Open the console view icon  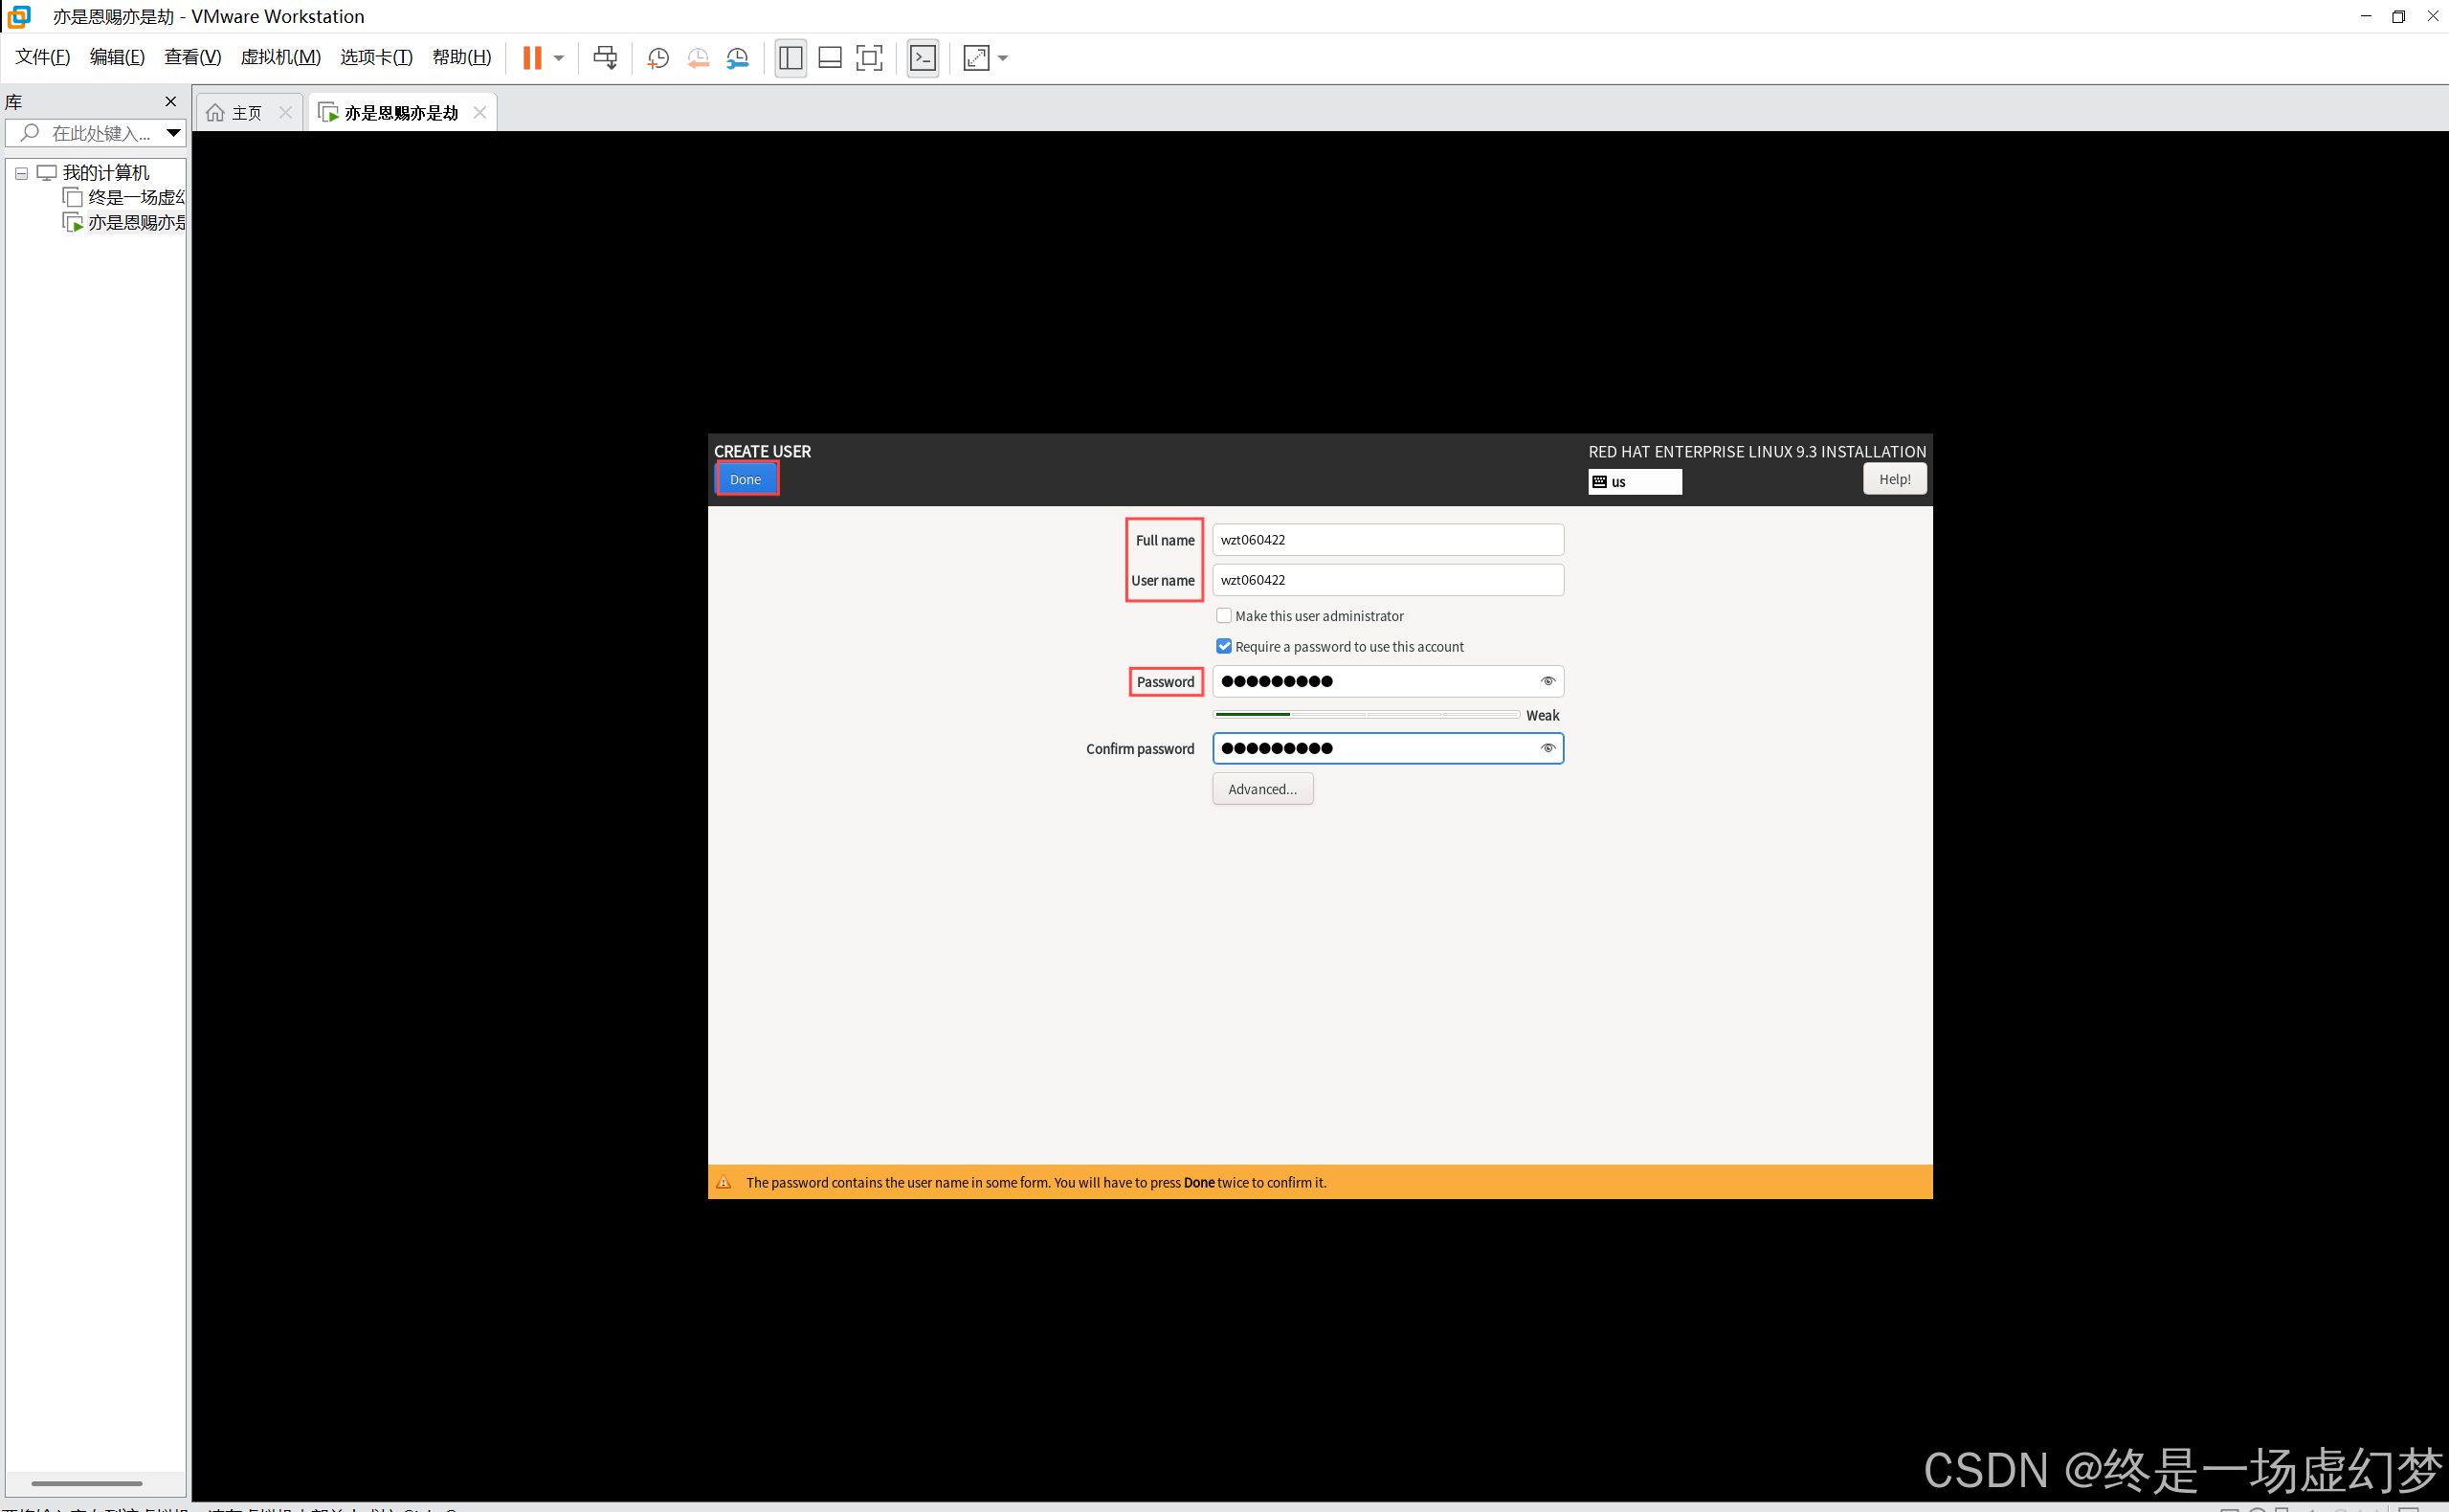point(923,58)
